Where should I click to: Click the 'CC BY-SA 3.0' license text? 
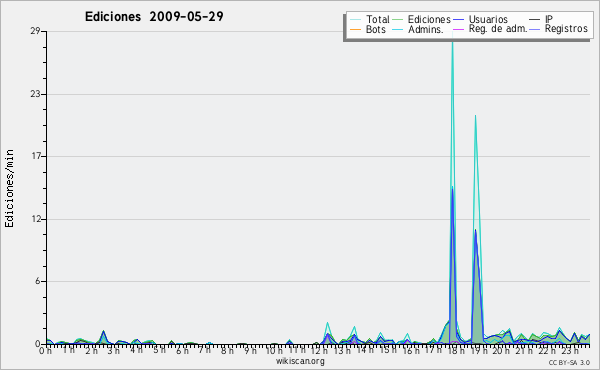click(x=569, y=363)
